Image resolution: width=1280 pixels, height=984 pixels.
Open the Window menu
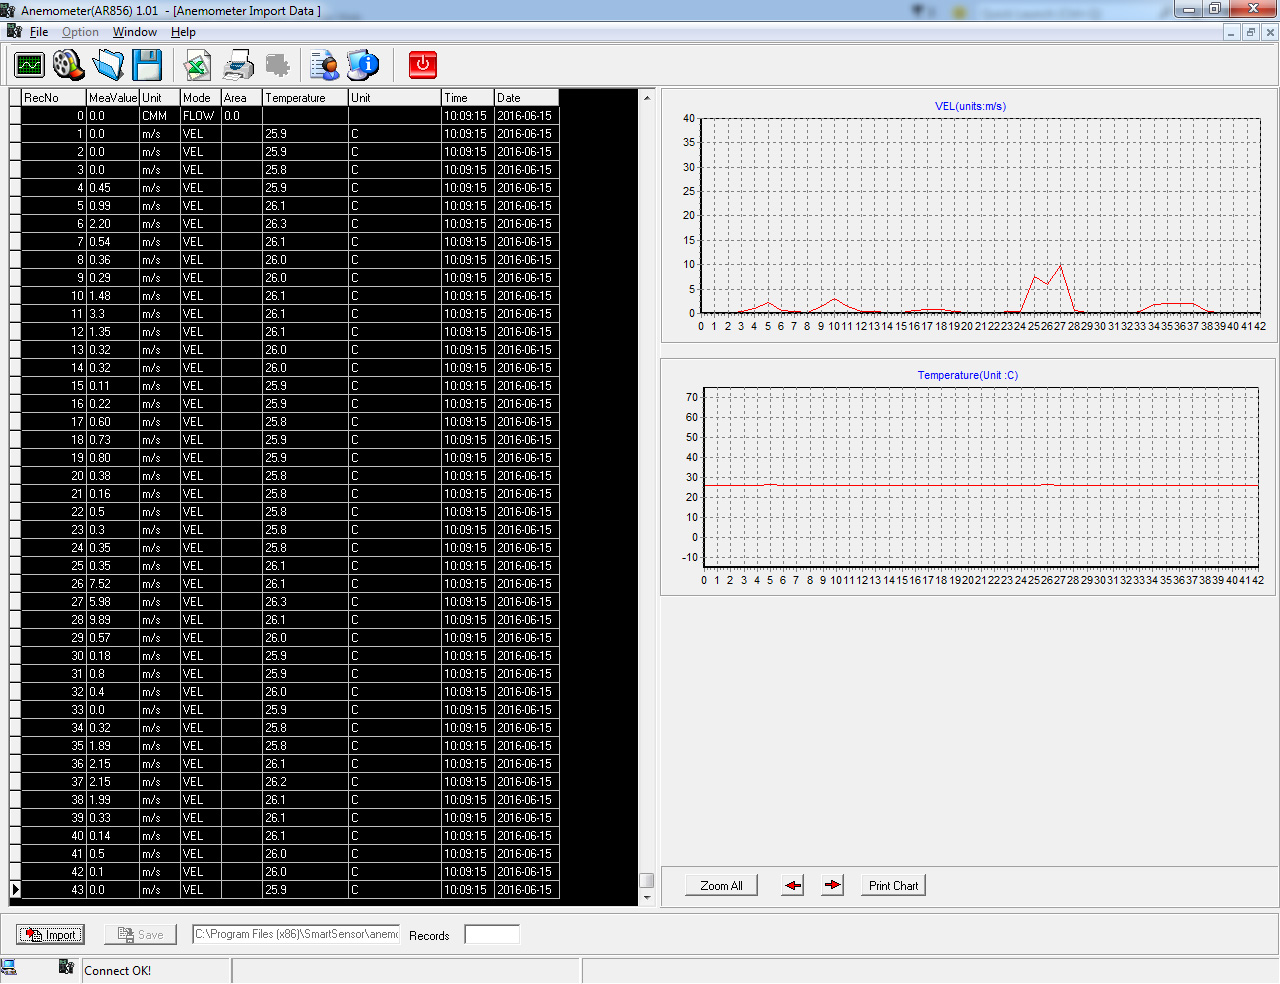click(134, 32)
